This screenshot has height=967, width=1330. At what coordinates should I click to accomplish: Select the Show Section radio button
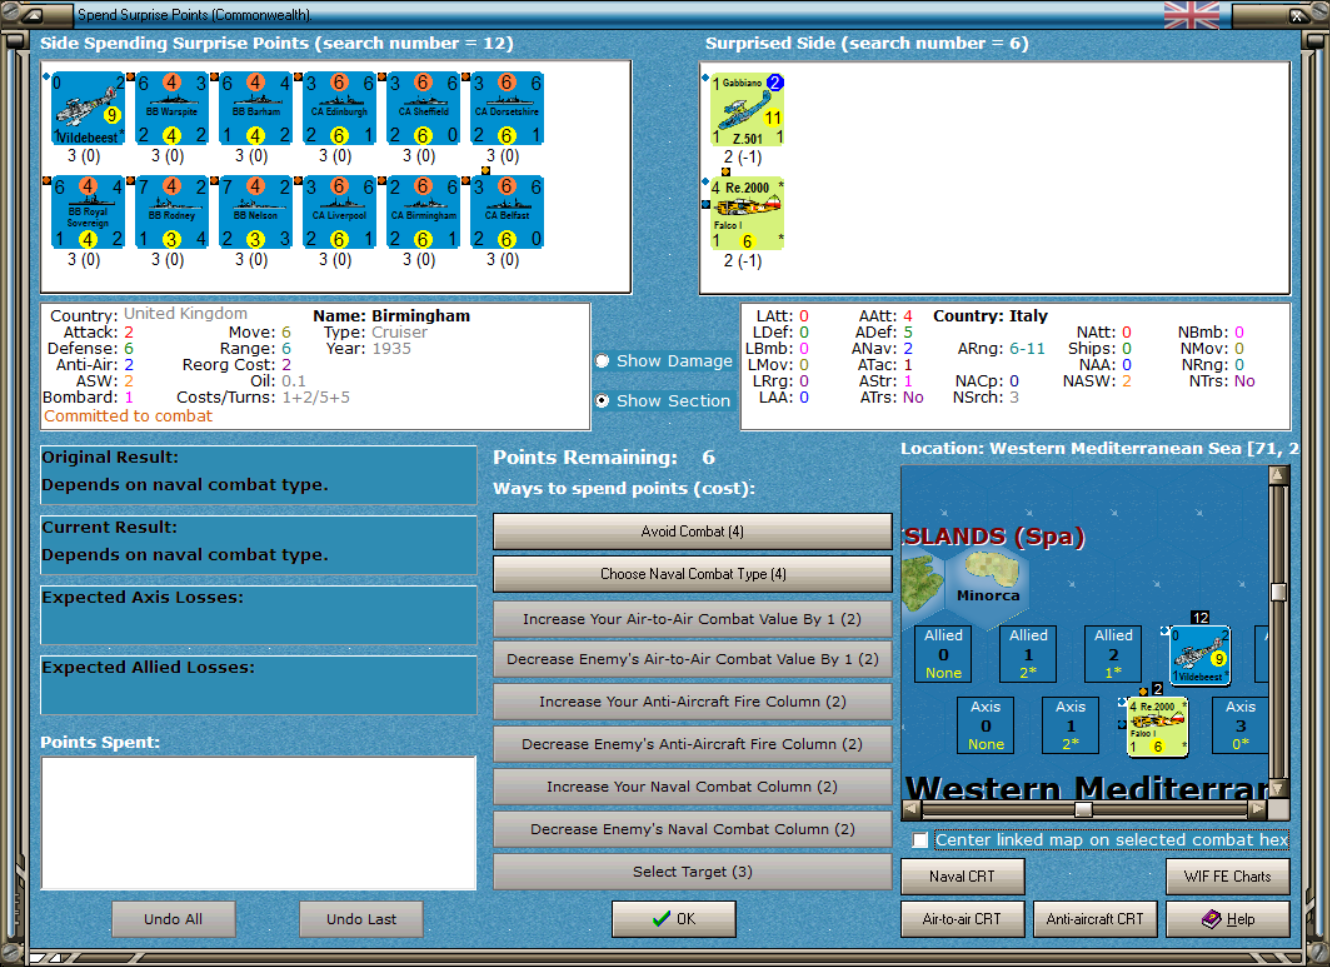pyautogui.click(x=603, y=401)
